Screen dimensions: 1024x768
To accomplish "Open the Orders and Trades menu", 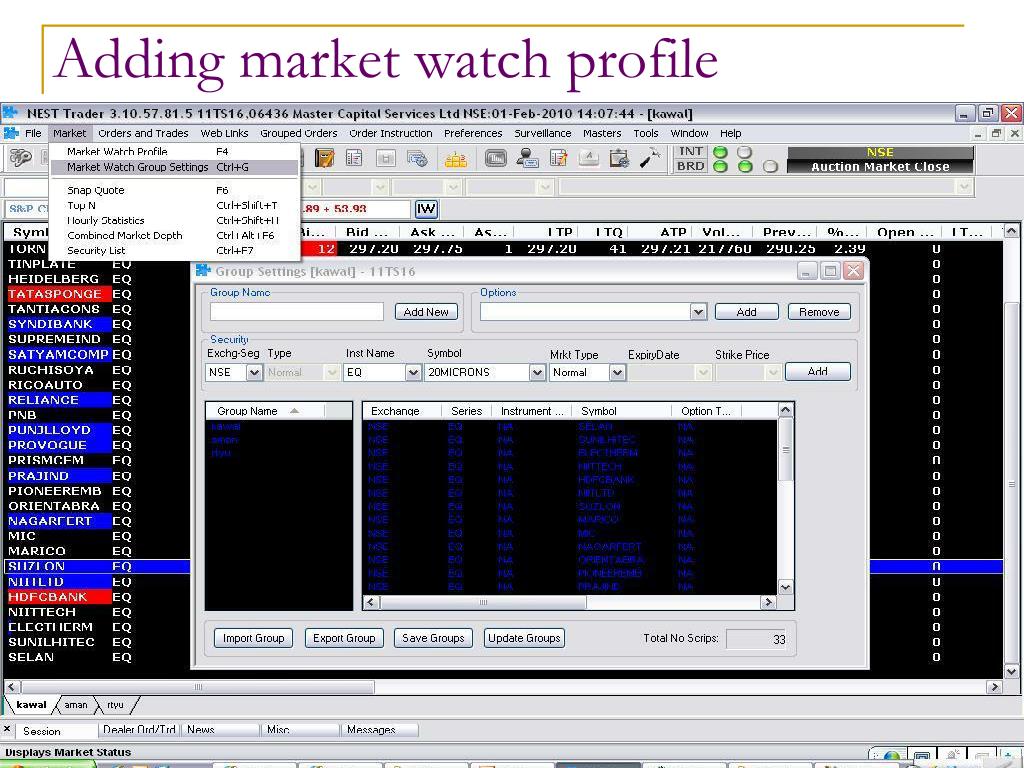I will (143, 133).
